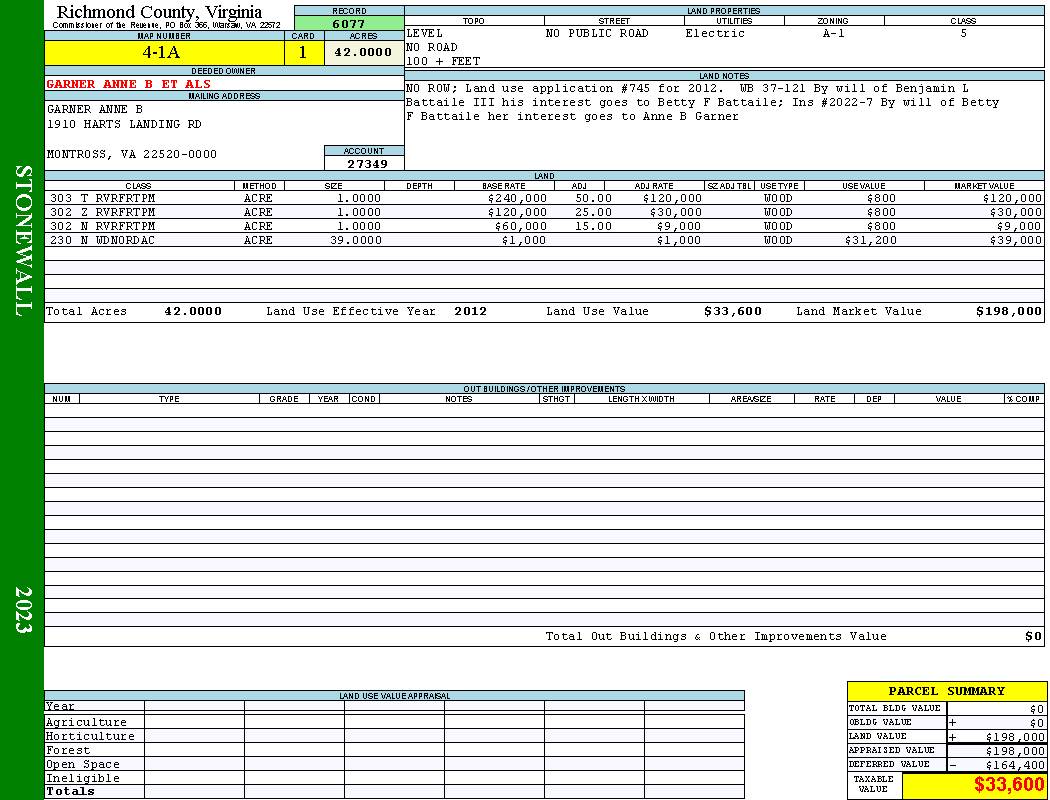
Task: Select map number 4-1A field
Action: coord(163,52)
